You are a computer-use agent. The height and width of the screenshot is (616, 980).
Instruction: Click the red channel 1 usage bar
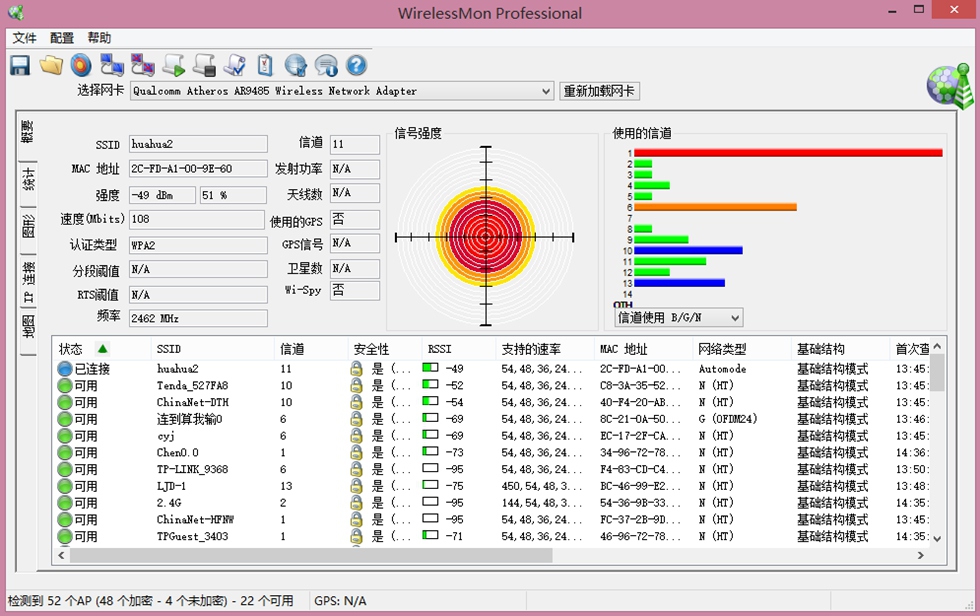pos(788,152)
